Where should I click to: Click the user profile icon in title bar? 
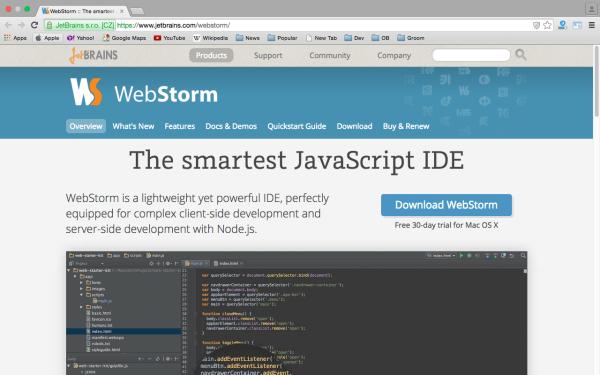tap(591, 8)
